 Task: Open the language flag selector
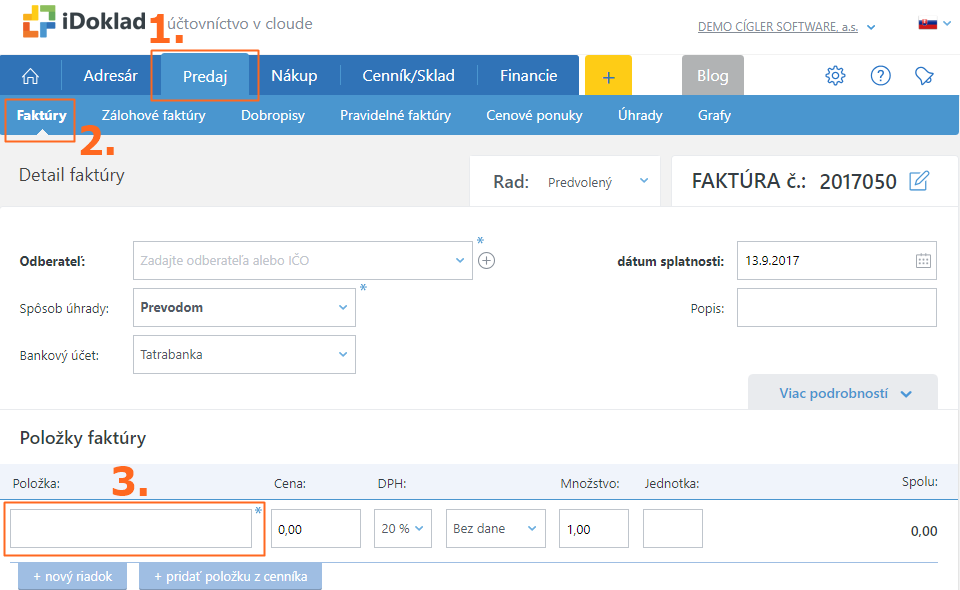coord(932,24)
